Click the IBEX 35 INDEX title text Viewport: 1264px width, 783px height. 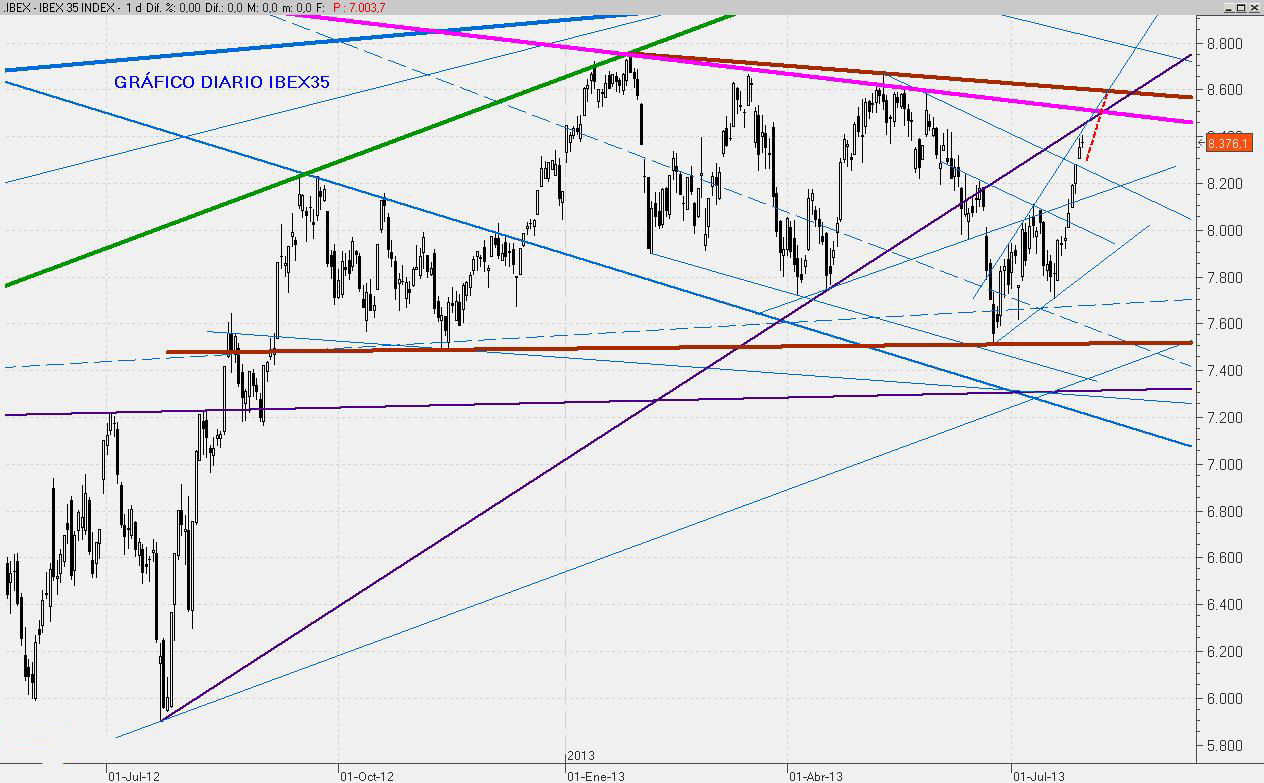tap(76, 7)
